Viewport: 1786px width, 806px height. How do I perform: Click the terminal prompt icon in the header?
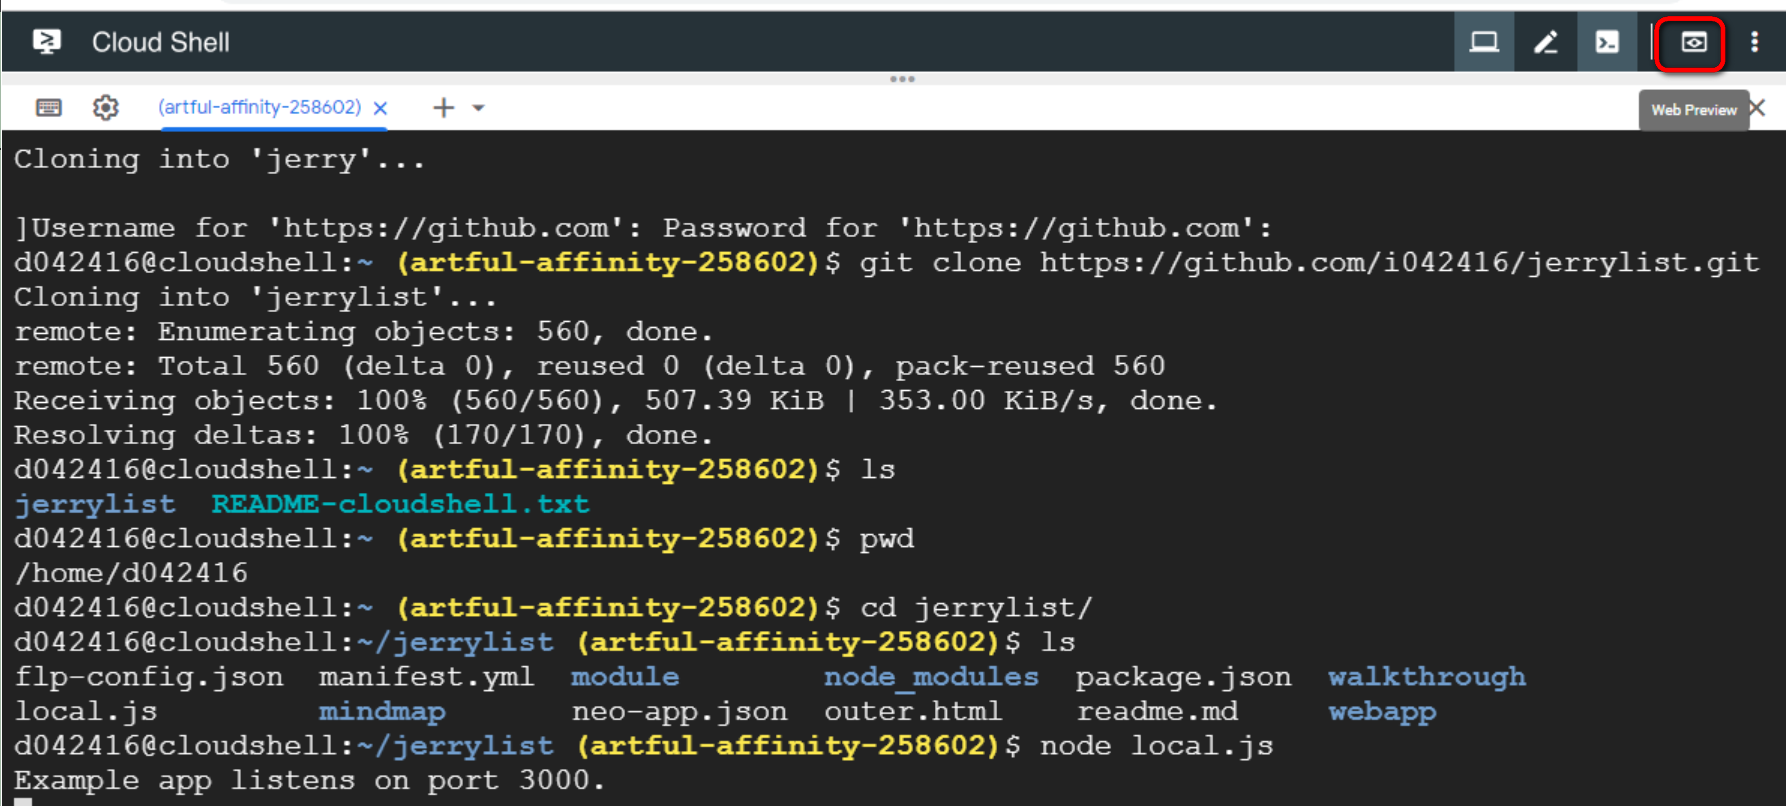(1607, 42)
